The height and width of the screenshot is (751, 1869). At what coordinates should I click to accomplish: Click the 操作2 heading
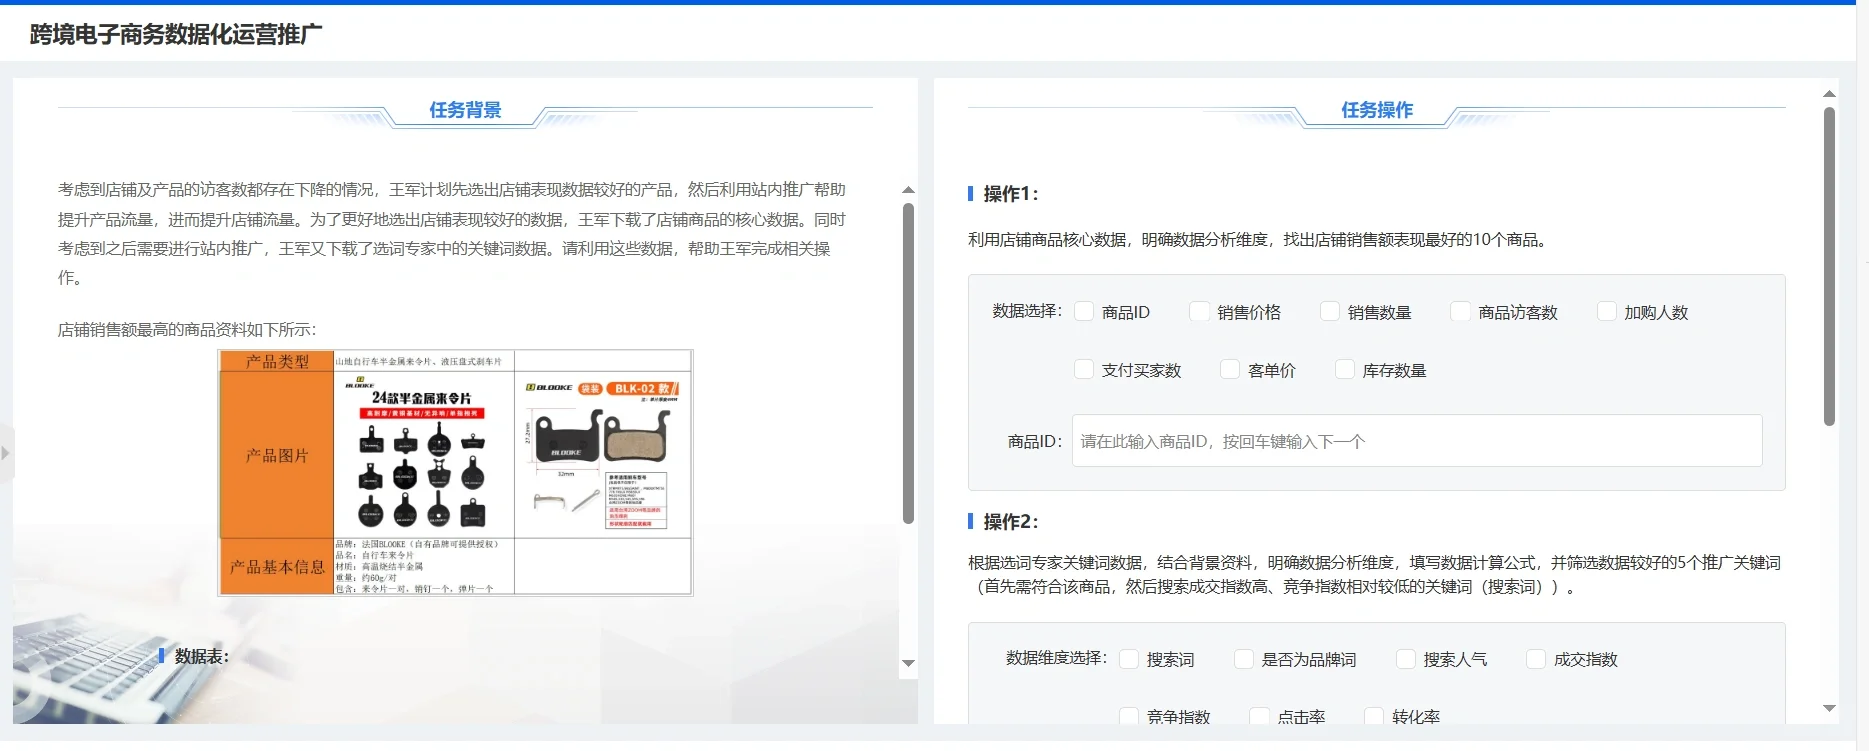[1010, 522]
